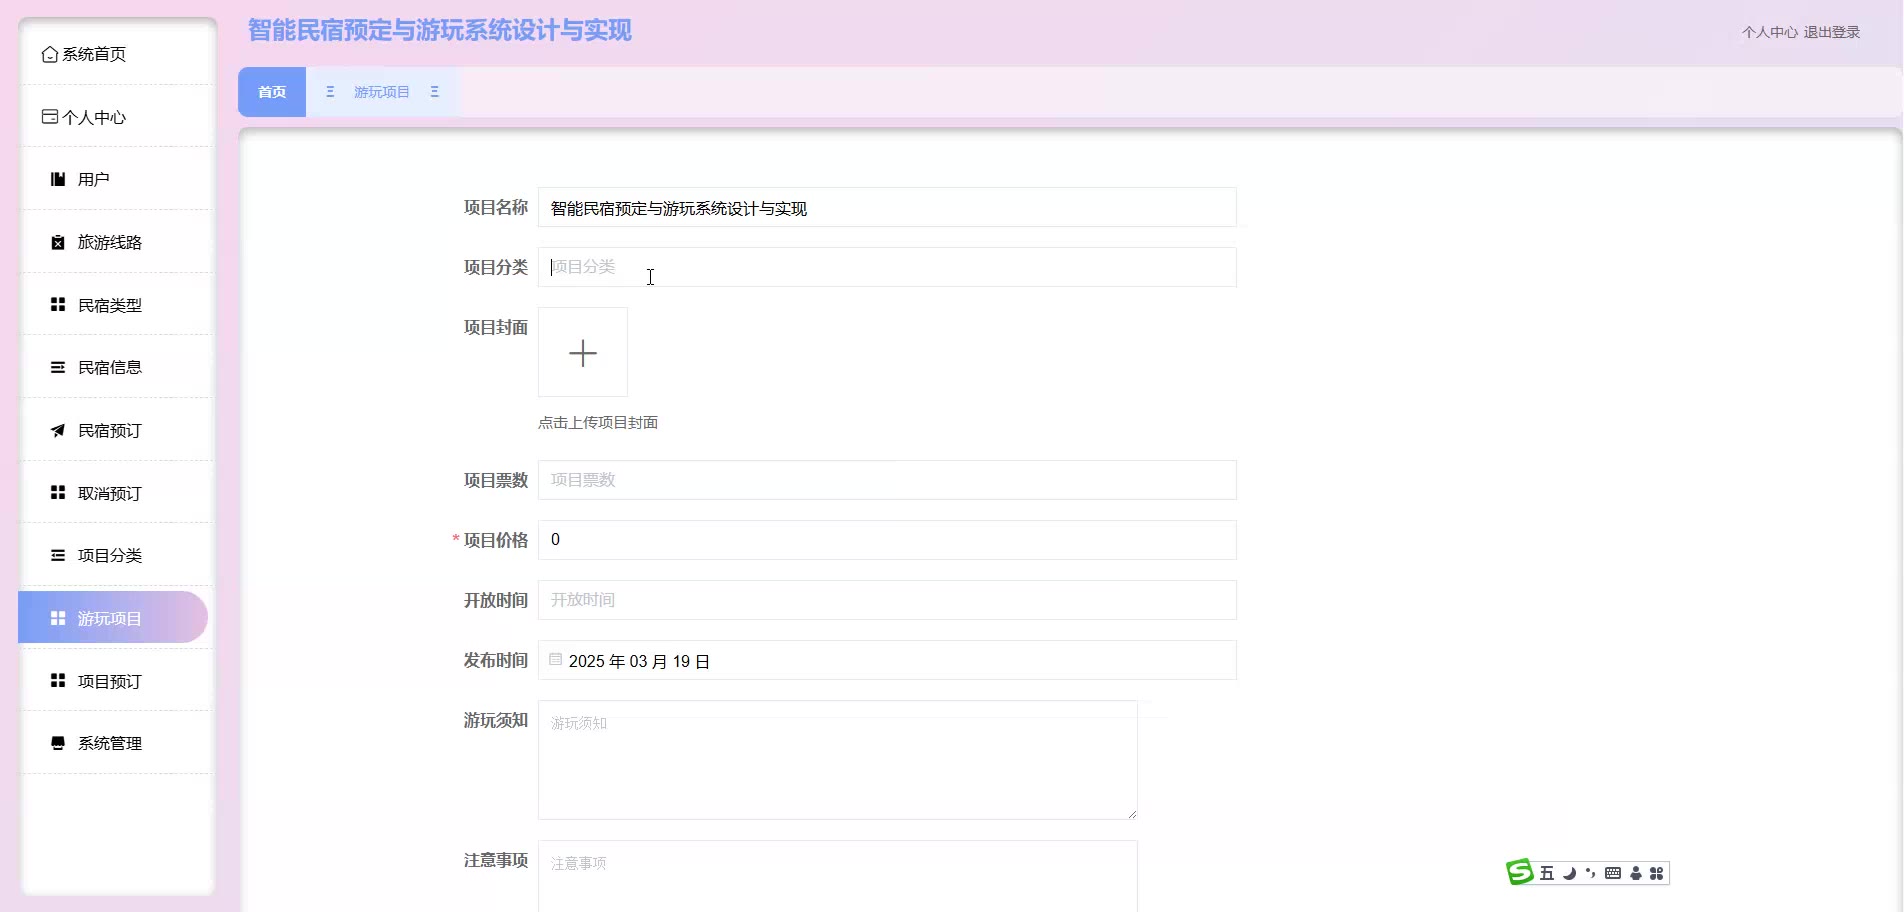Click the 旅游线路 sidebar icon
The height and width of the screenshot is (912, 1904).
pyautogui.click(x=58, y=242)
